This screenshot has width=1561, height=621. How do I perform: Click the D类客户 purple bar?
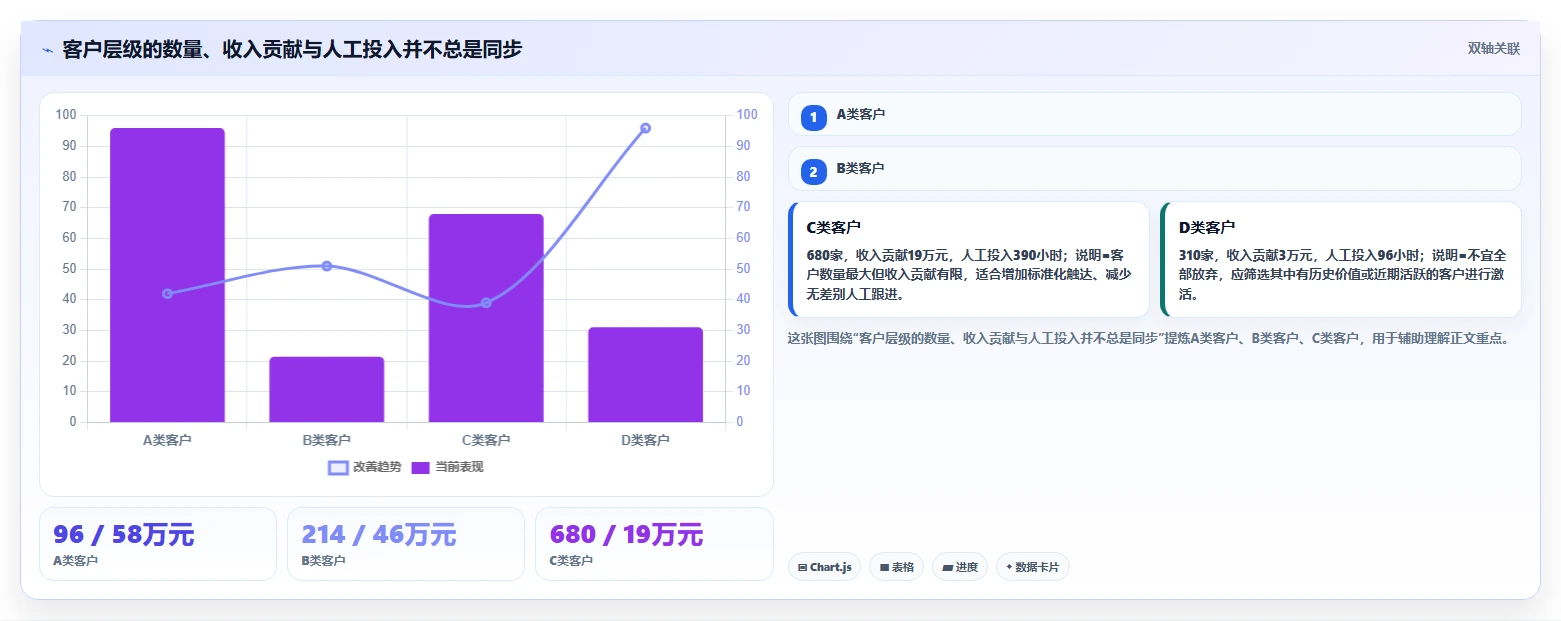point(646,374)
